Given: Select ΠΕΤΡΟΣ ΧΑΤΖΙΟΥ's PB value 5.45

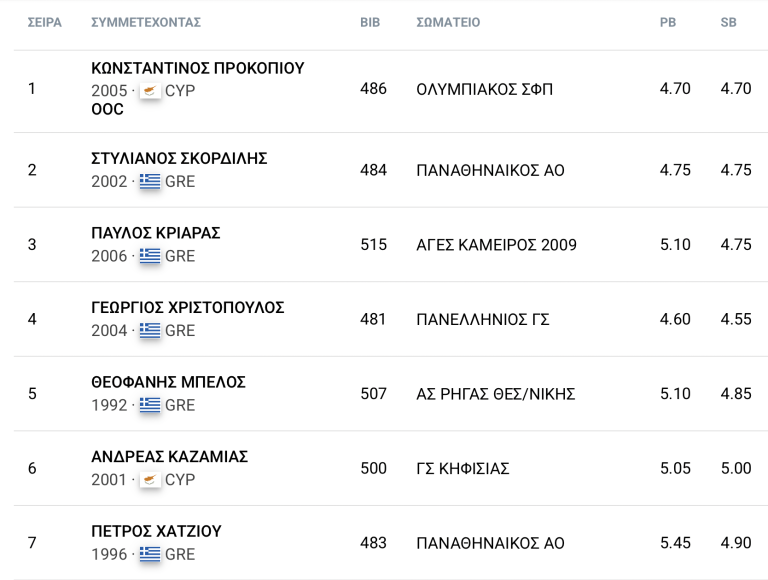Looking at the screenshot, I should point(675,543).
